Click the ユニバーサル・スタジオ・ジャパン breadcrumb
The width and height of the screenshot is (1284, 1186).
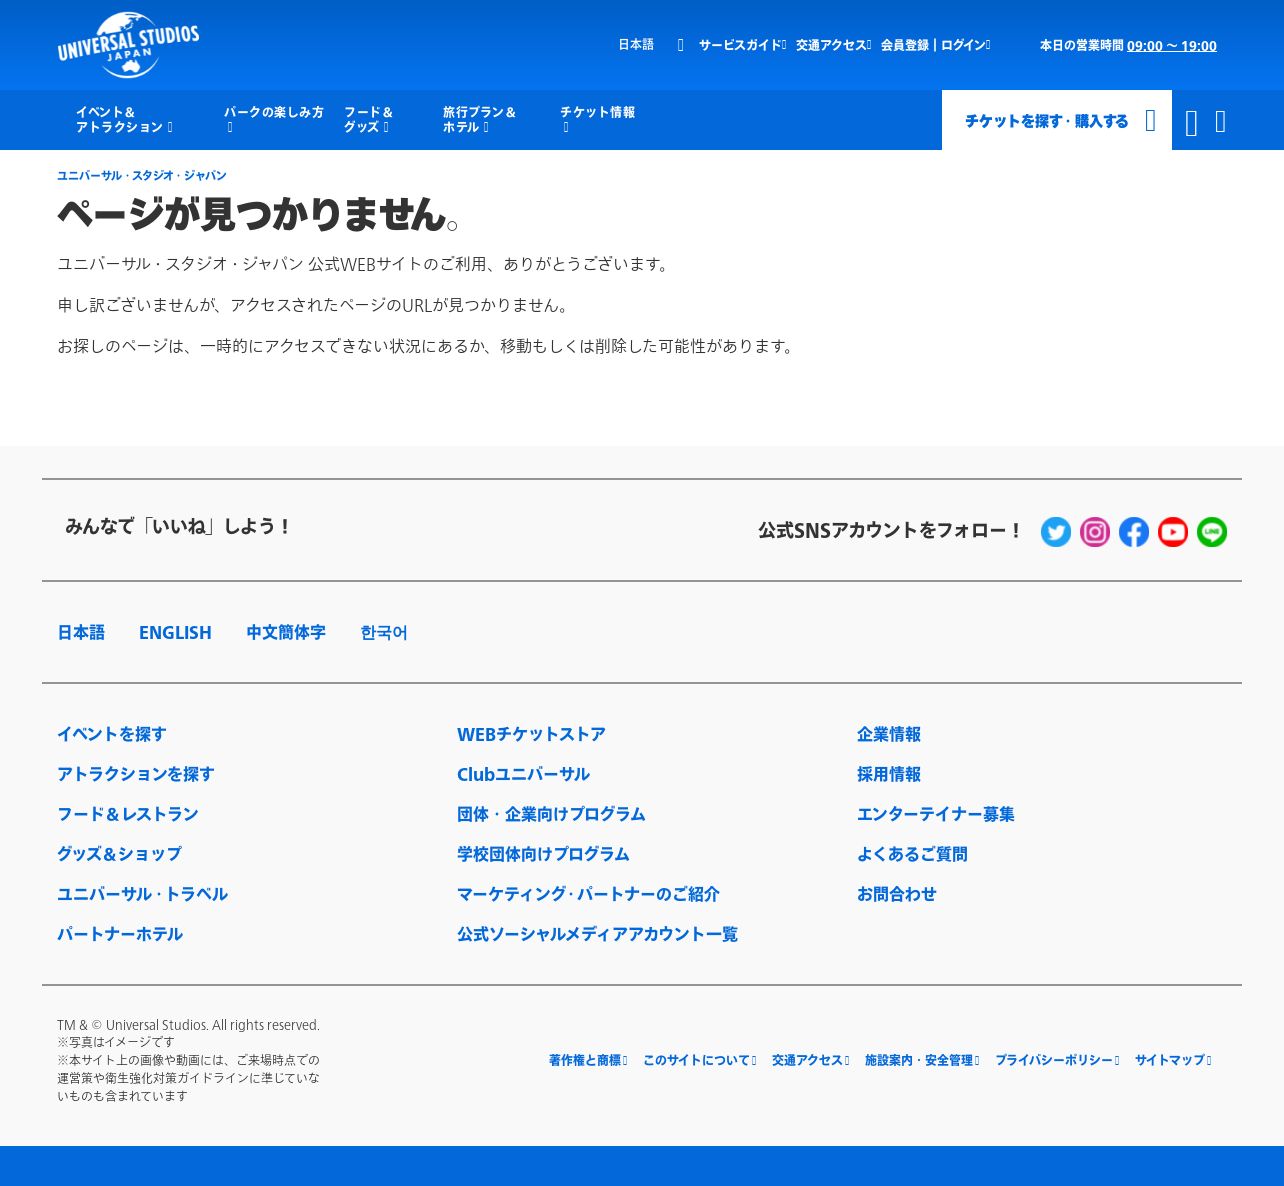[142, 176]
